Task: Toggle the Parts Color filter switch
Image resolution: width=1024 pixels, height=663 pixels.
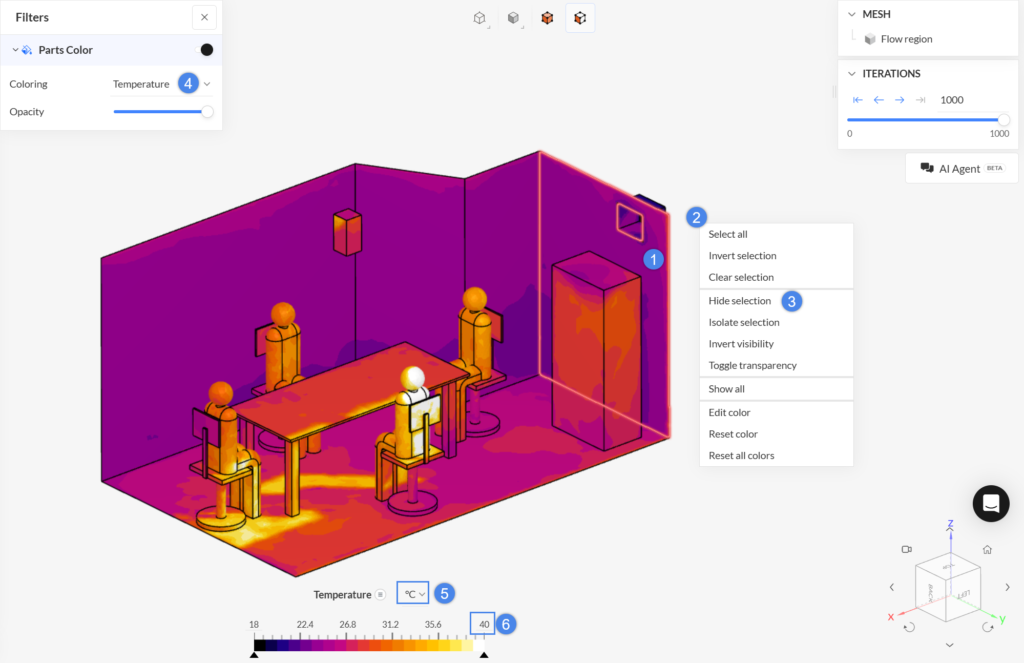Action: 204,50
